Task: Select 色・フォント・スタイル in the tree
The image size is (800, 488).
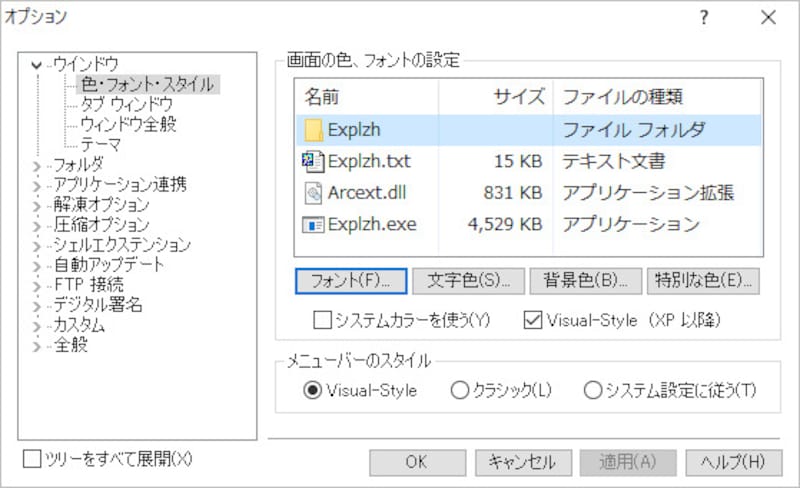Action: 147,84
